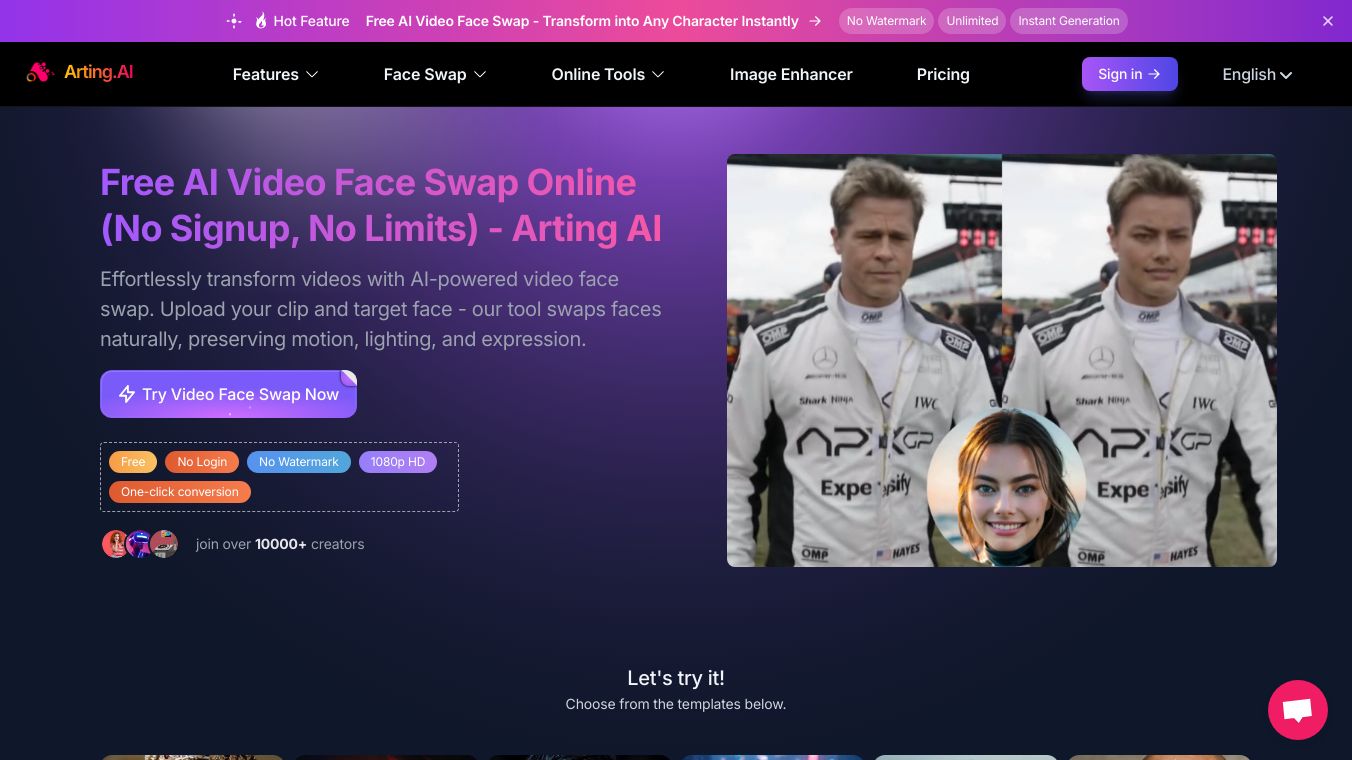Click 'Choose from the templates below.' text
The image size is (1352, 760).
point(676,704)
